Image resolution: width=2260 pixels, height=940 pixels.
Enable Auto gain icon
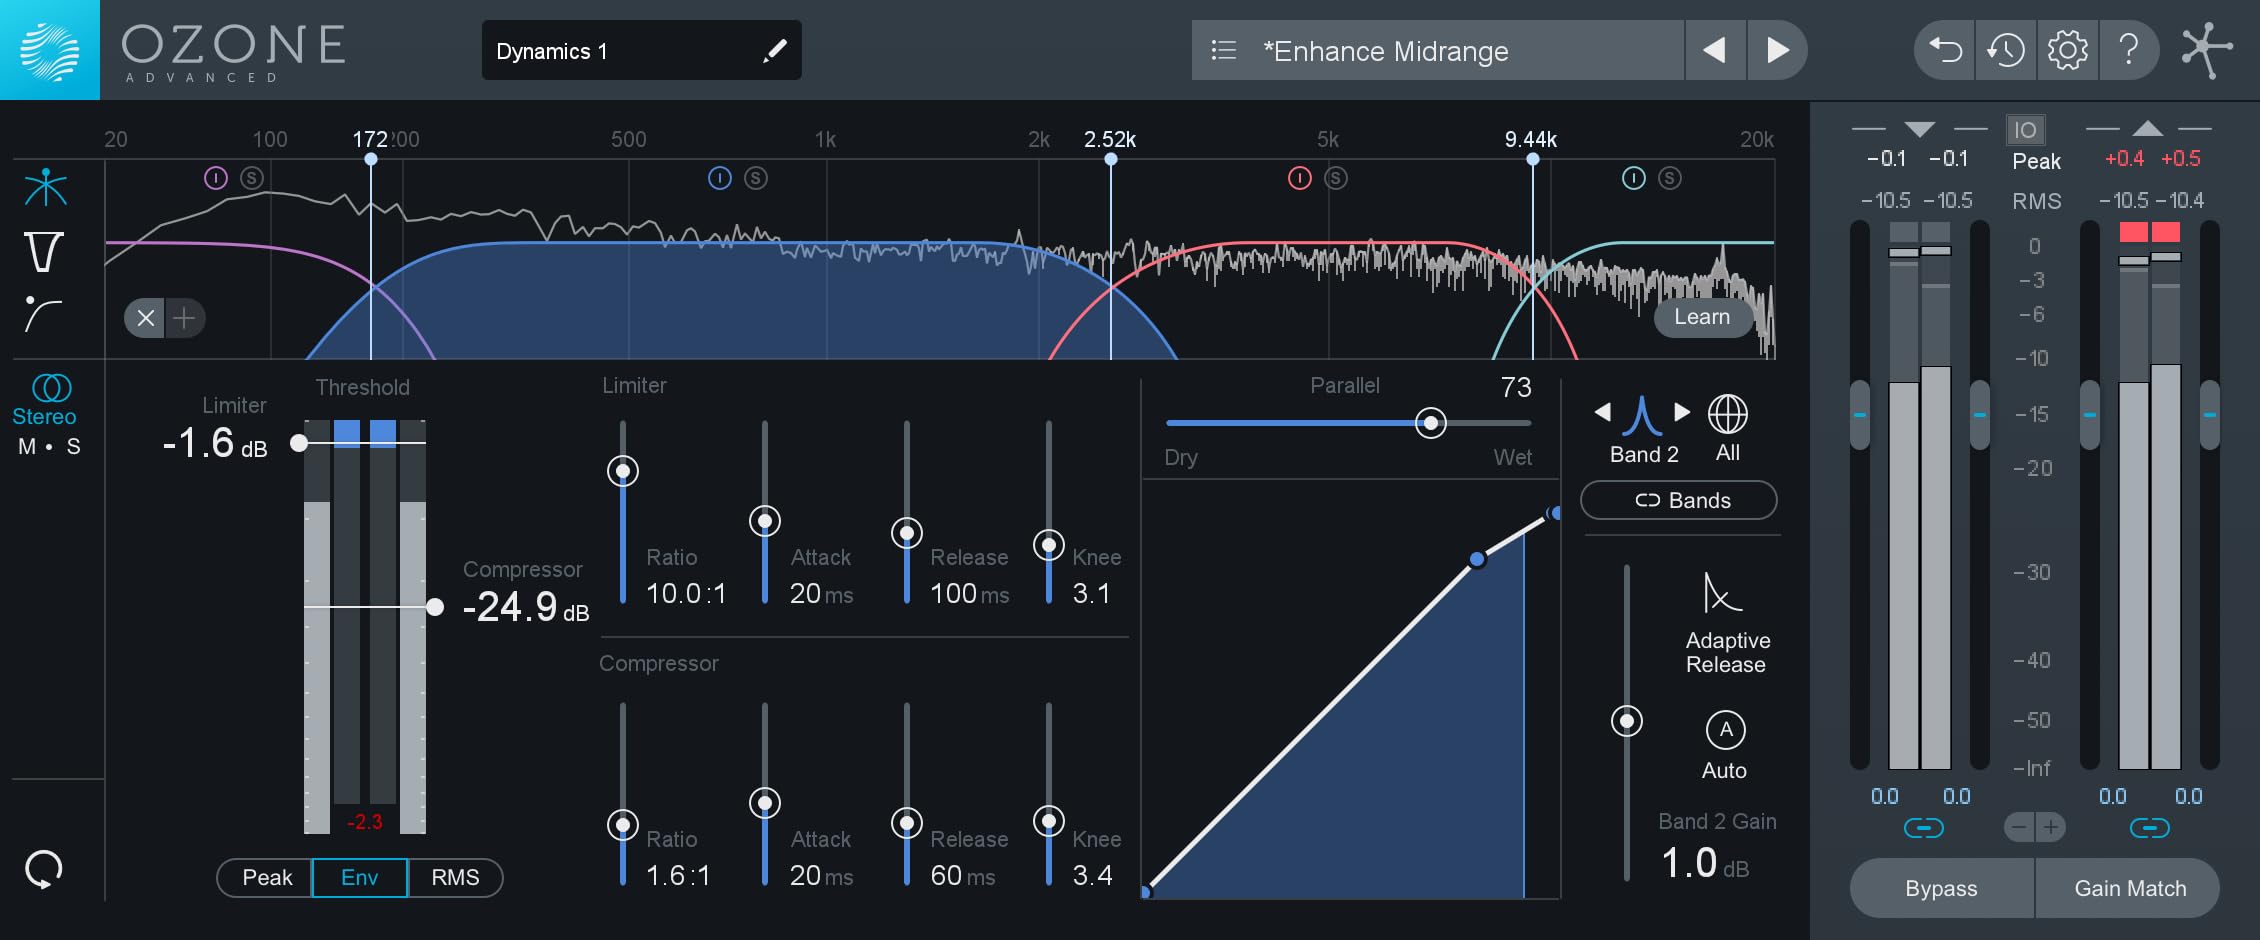pyautogui.click(x=1725, y=730)
